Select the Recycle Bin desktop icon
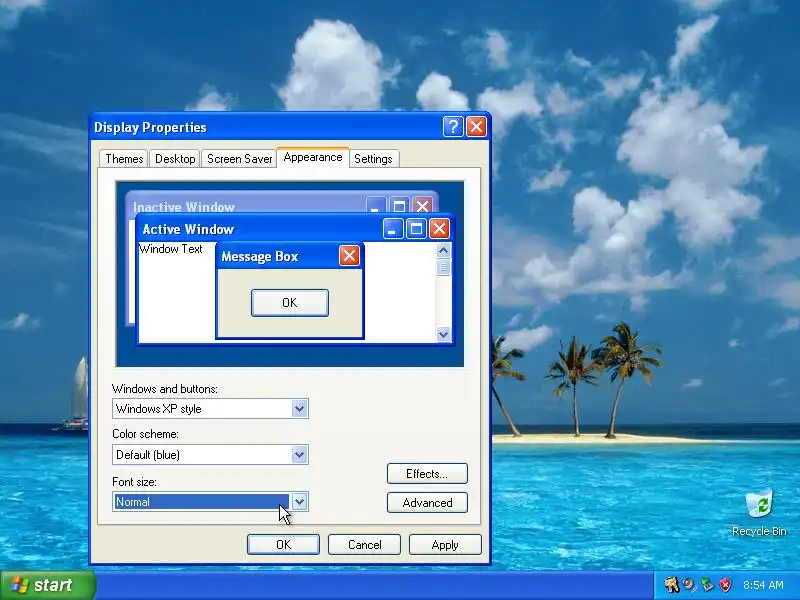Image resolution: width=800 pixels, height=600 pixels. pyautogui.click(x=759, y=513)
